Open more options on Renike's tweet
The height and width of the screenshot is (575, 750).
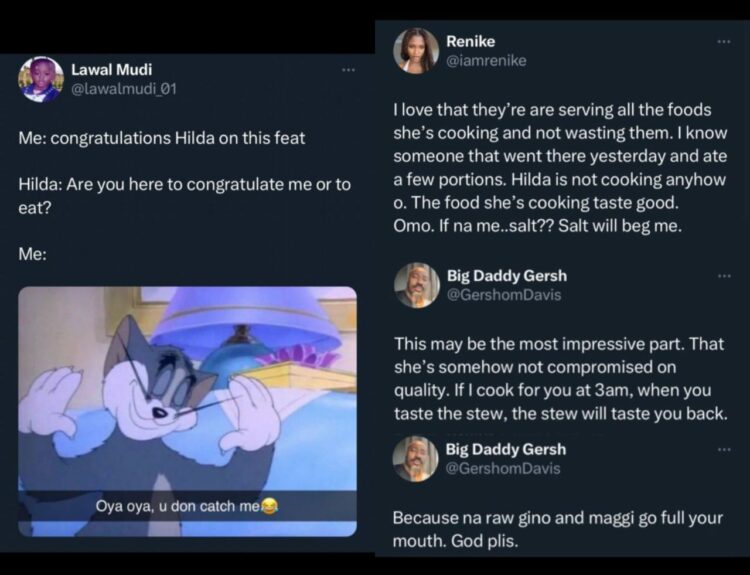(x=724, y=42)
